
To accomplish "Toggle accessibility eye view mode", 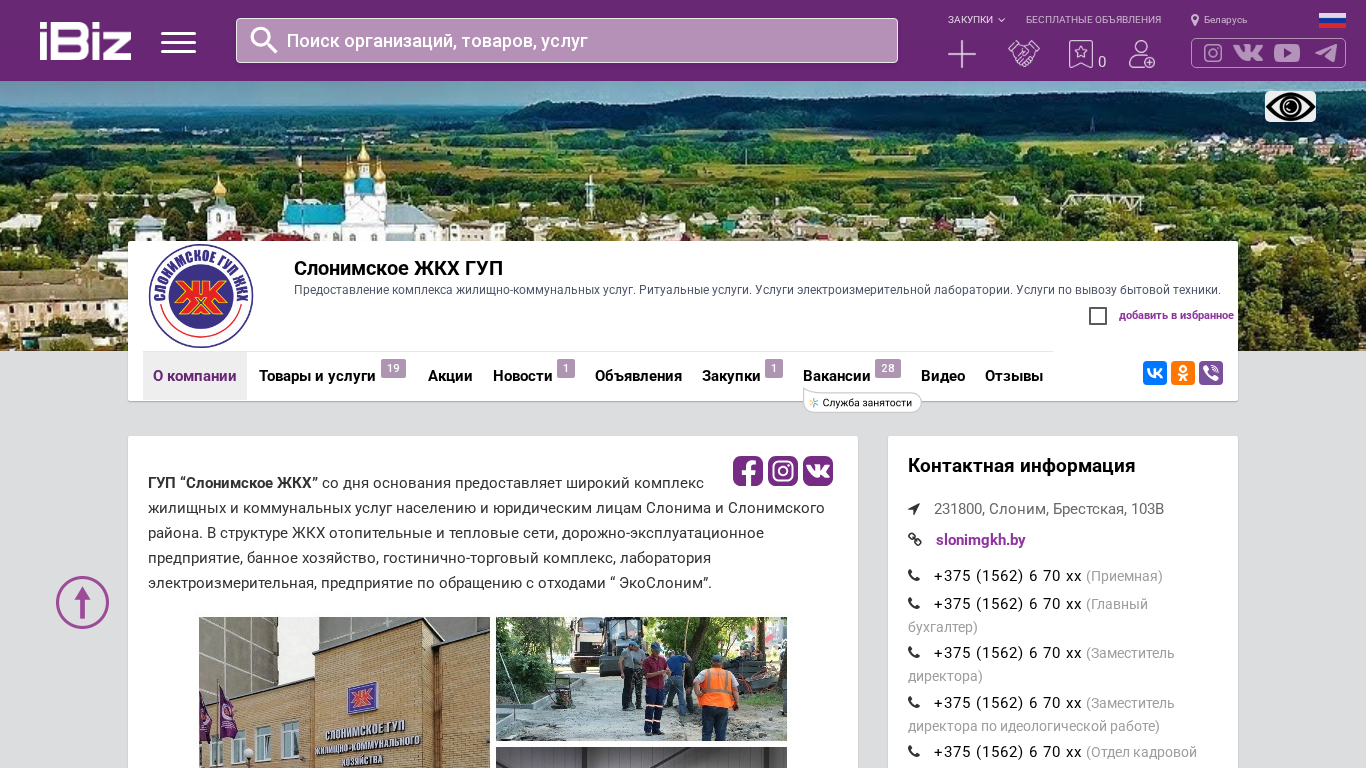I will click(1290, 106).
